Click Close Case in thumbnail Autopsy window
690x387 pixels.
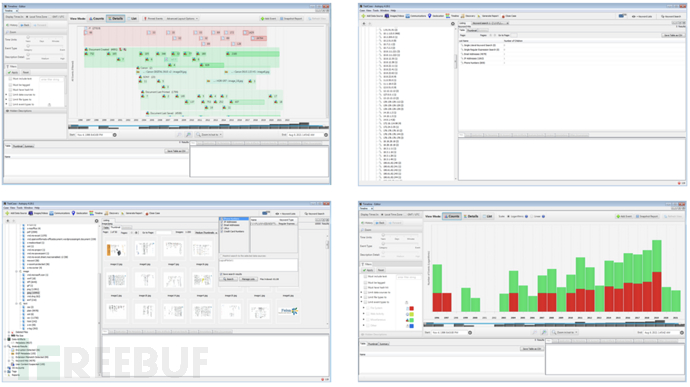[x=153, y=213]
